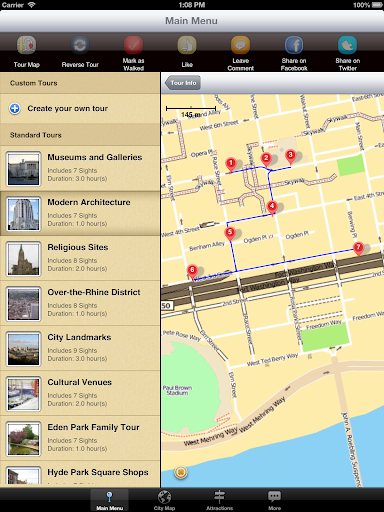The image size is (384, 512).
Task: Tap the Like thumbs-up icon
Action: pyautogui.click(x=187, y=45)
